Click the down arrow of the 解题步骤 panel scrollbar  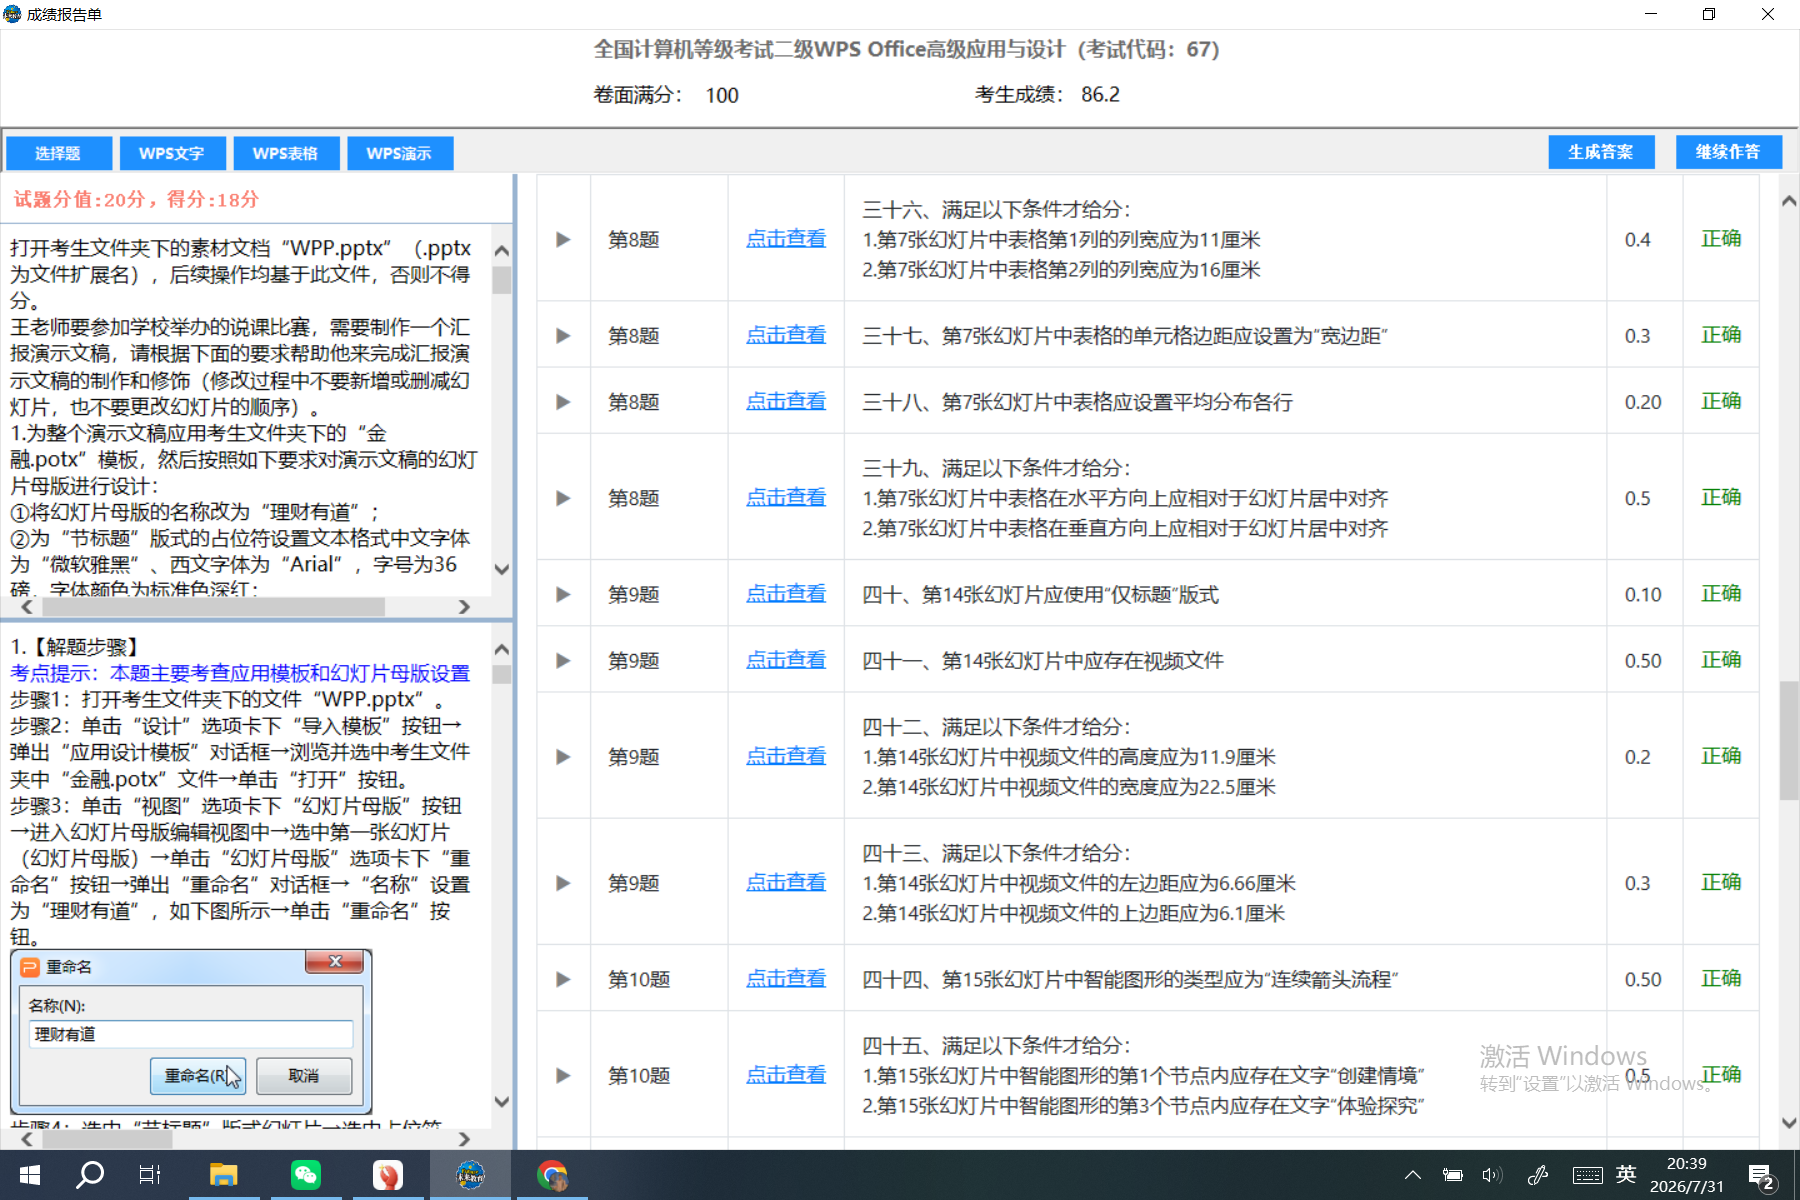(502, 1101)
